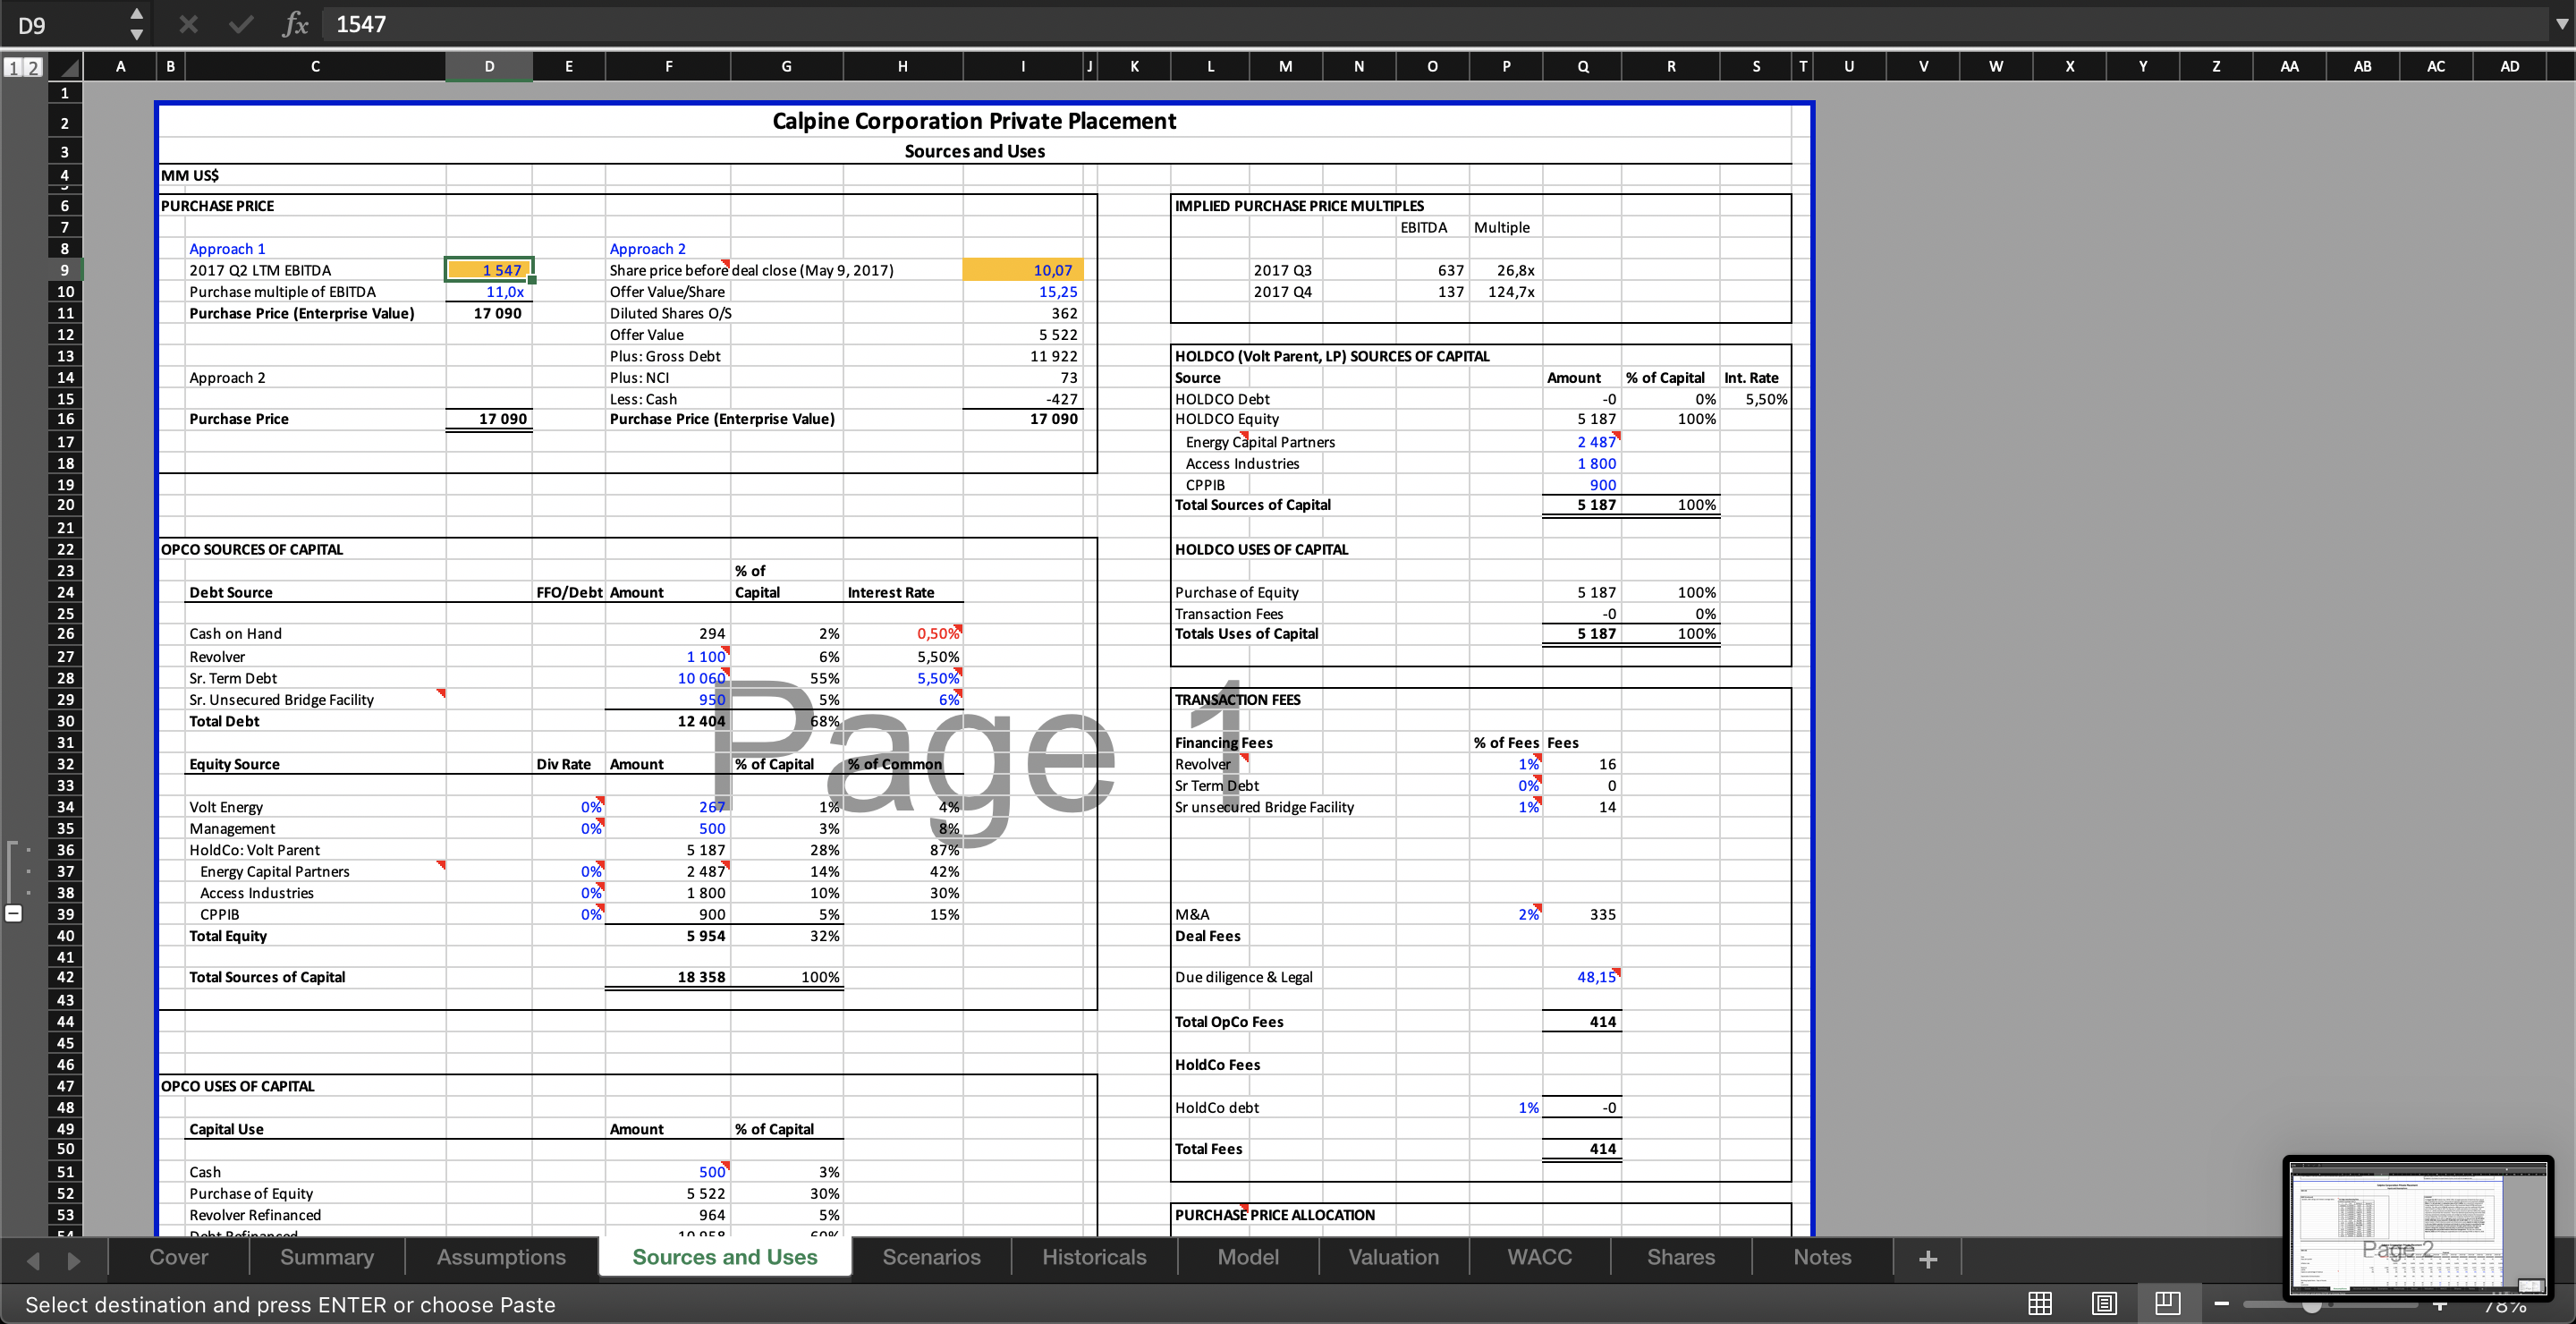The height and width of the screenshot is (1324, 2576).
Task: Click the Sr. Term Debt amount 10 060
Action: [x=668, y=678]
